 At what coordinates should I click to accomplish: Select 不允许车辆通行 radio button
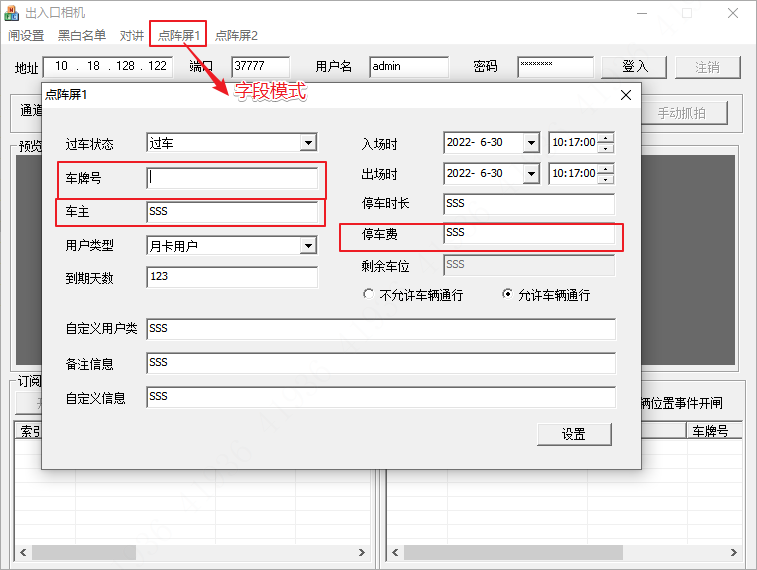[x=369, y=295]
